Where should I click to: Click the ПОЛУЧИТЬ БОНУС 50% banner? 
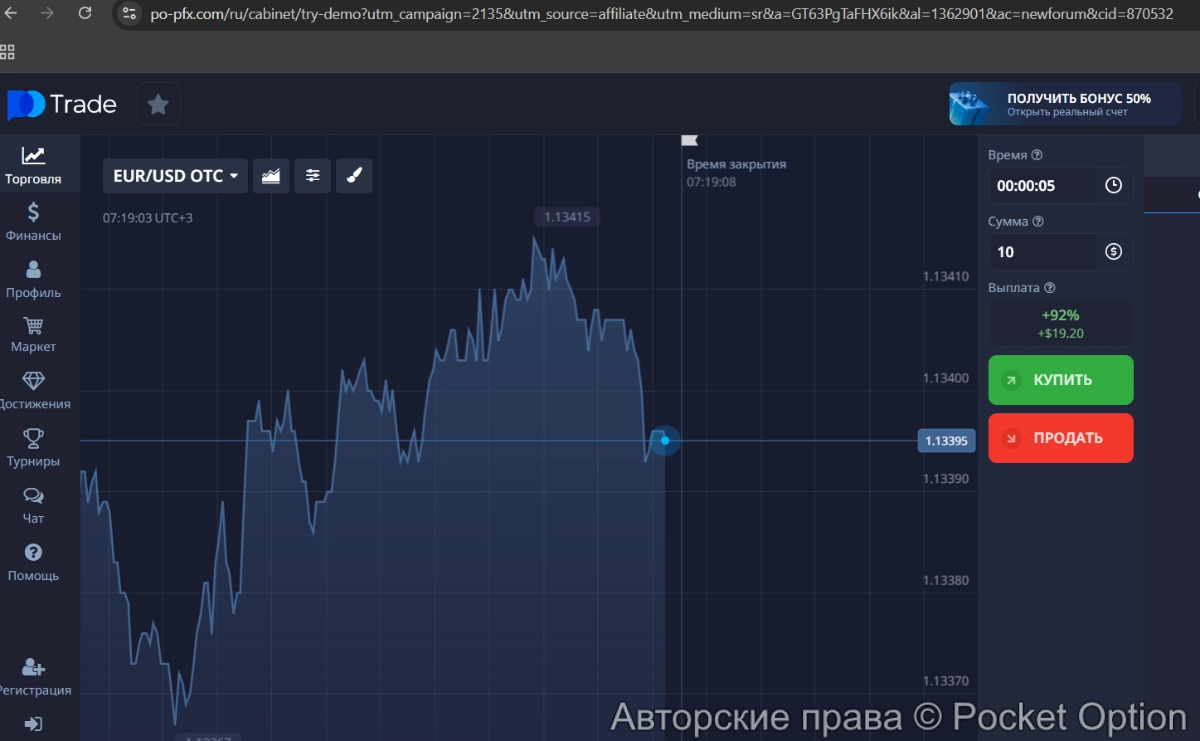(1065, 104)
